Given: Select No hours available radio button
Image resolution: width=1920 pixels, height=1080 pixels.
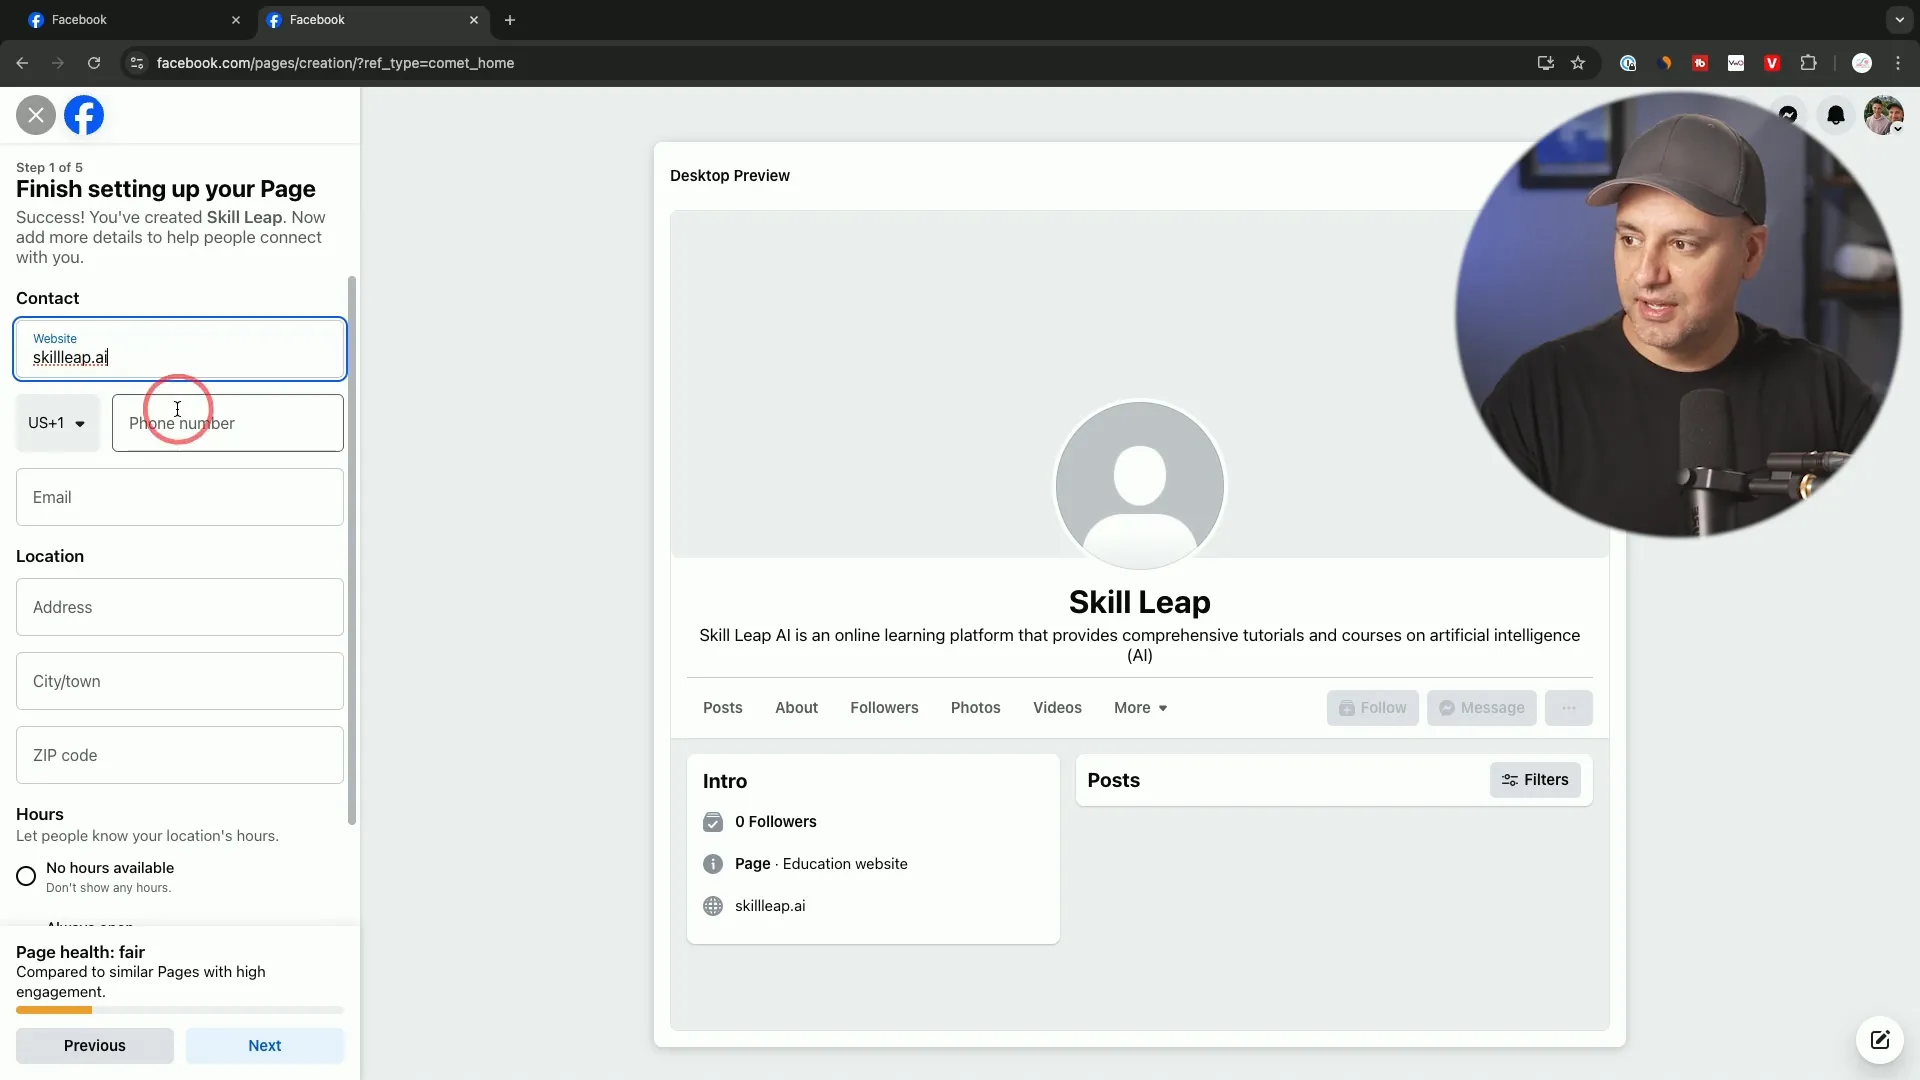Looking at the screenshot, I should coord(26,876).
